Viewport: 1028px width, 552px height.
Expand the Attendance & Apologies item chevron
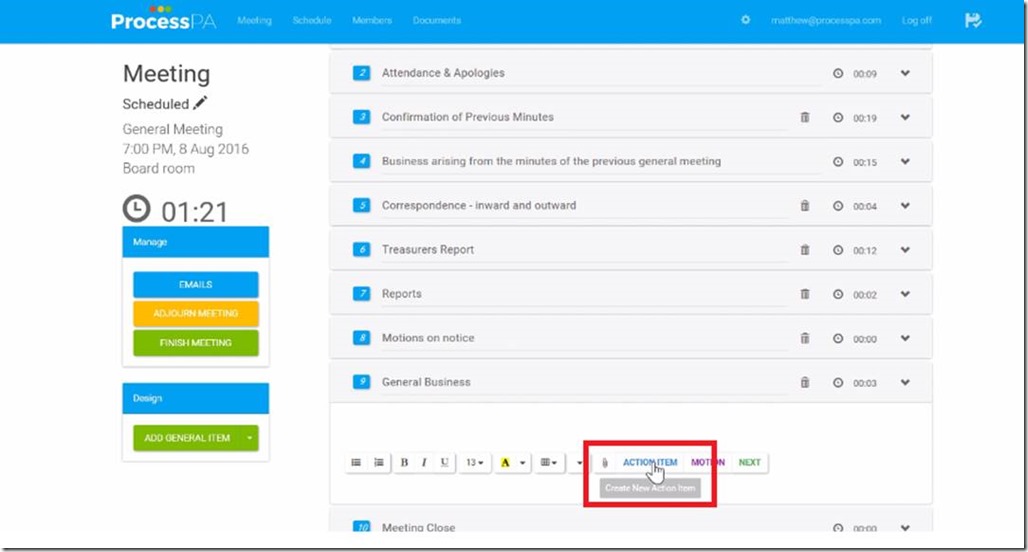pos(905,73)
